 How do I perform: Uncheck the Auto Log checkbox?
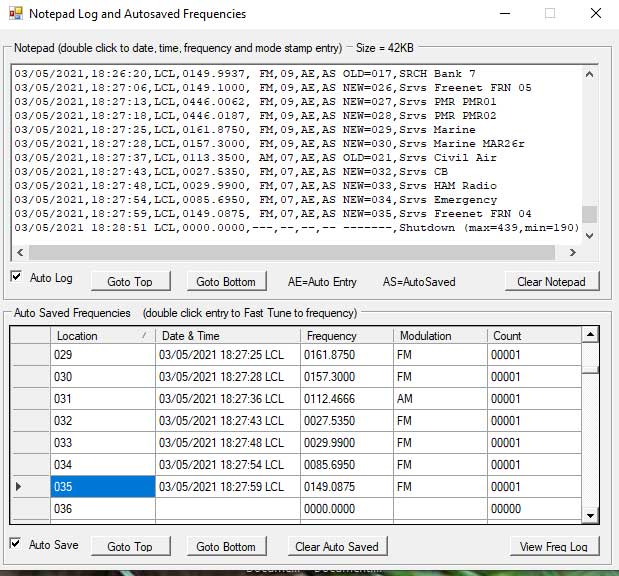point(16,276)
